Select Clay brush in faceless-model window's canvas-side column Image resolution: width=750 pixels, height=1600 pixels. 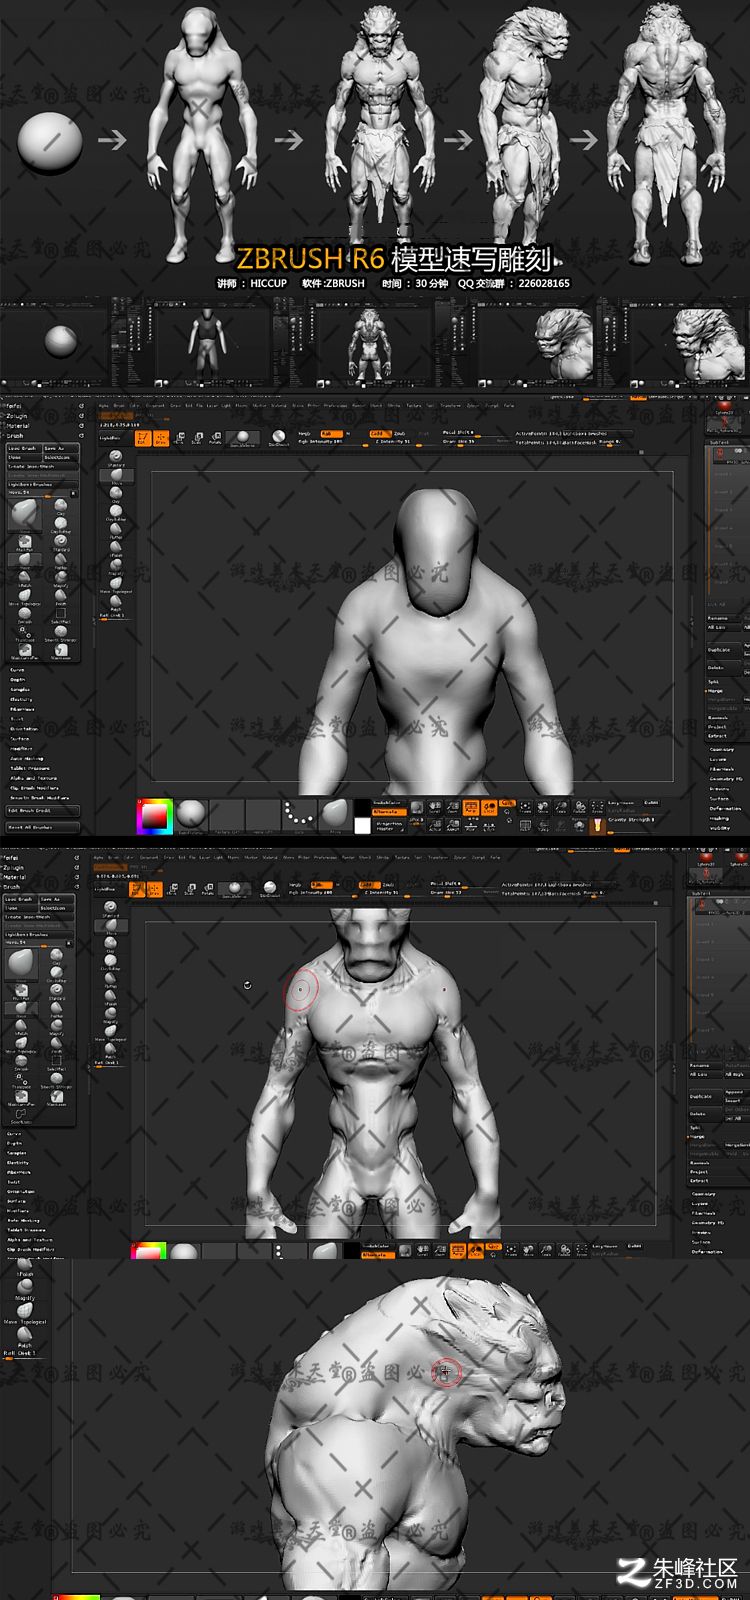click(116, 494)
